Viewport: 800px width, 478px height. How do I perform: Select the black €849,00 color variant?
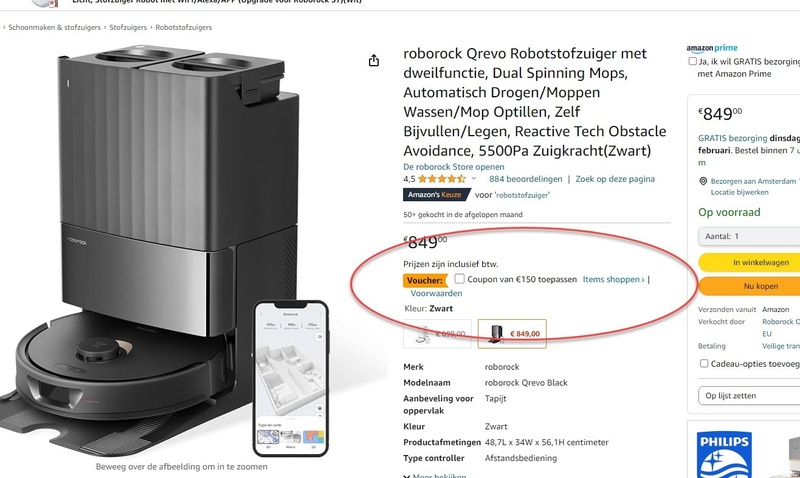coord(512,334)
